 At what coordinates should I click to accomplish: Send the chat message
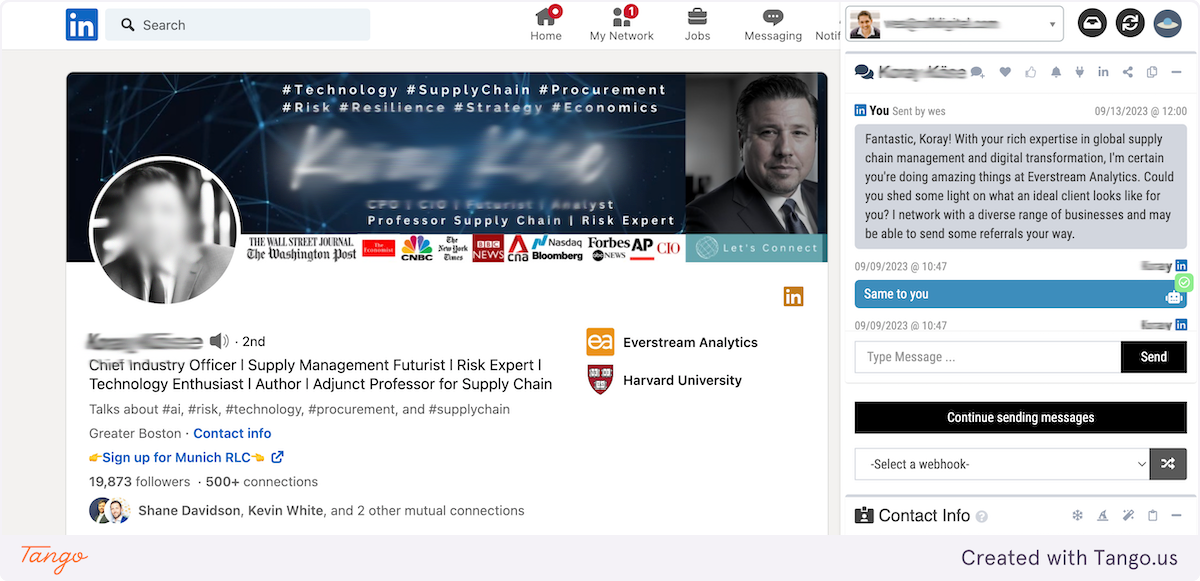click(x=1154, y=357)
